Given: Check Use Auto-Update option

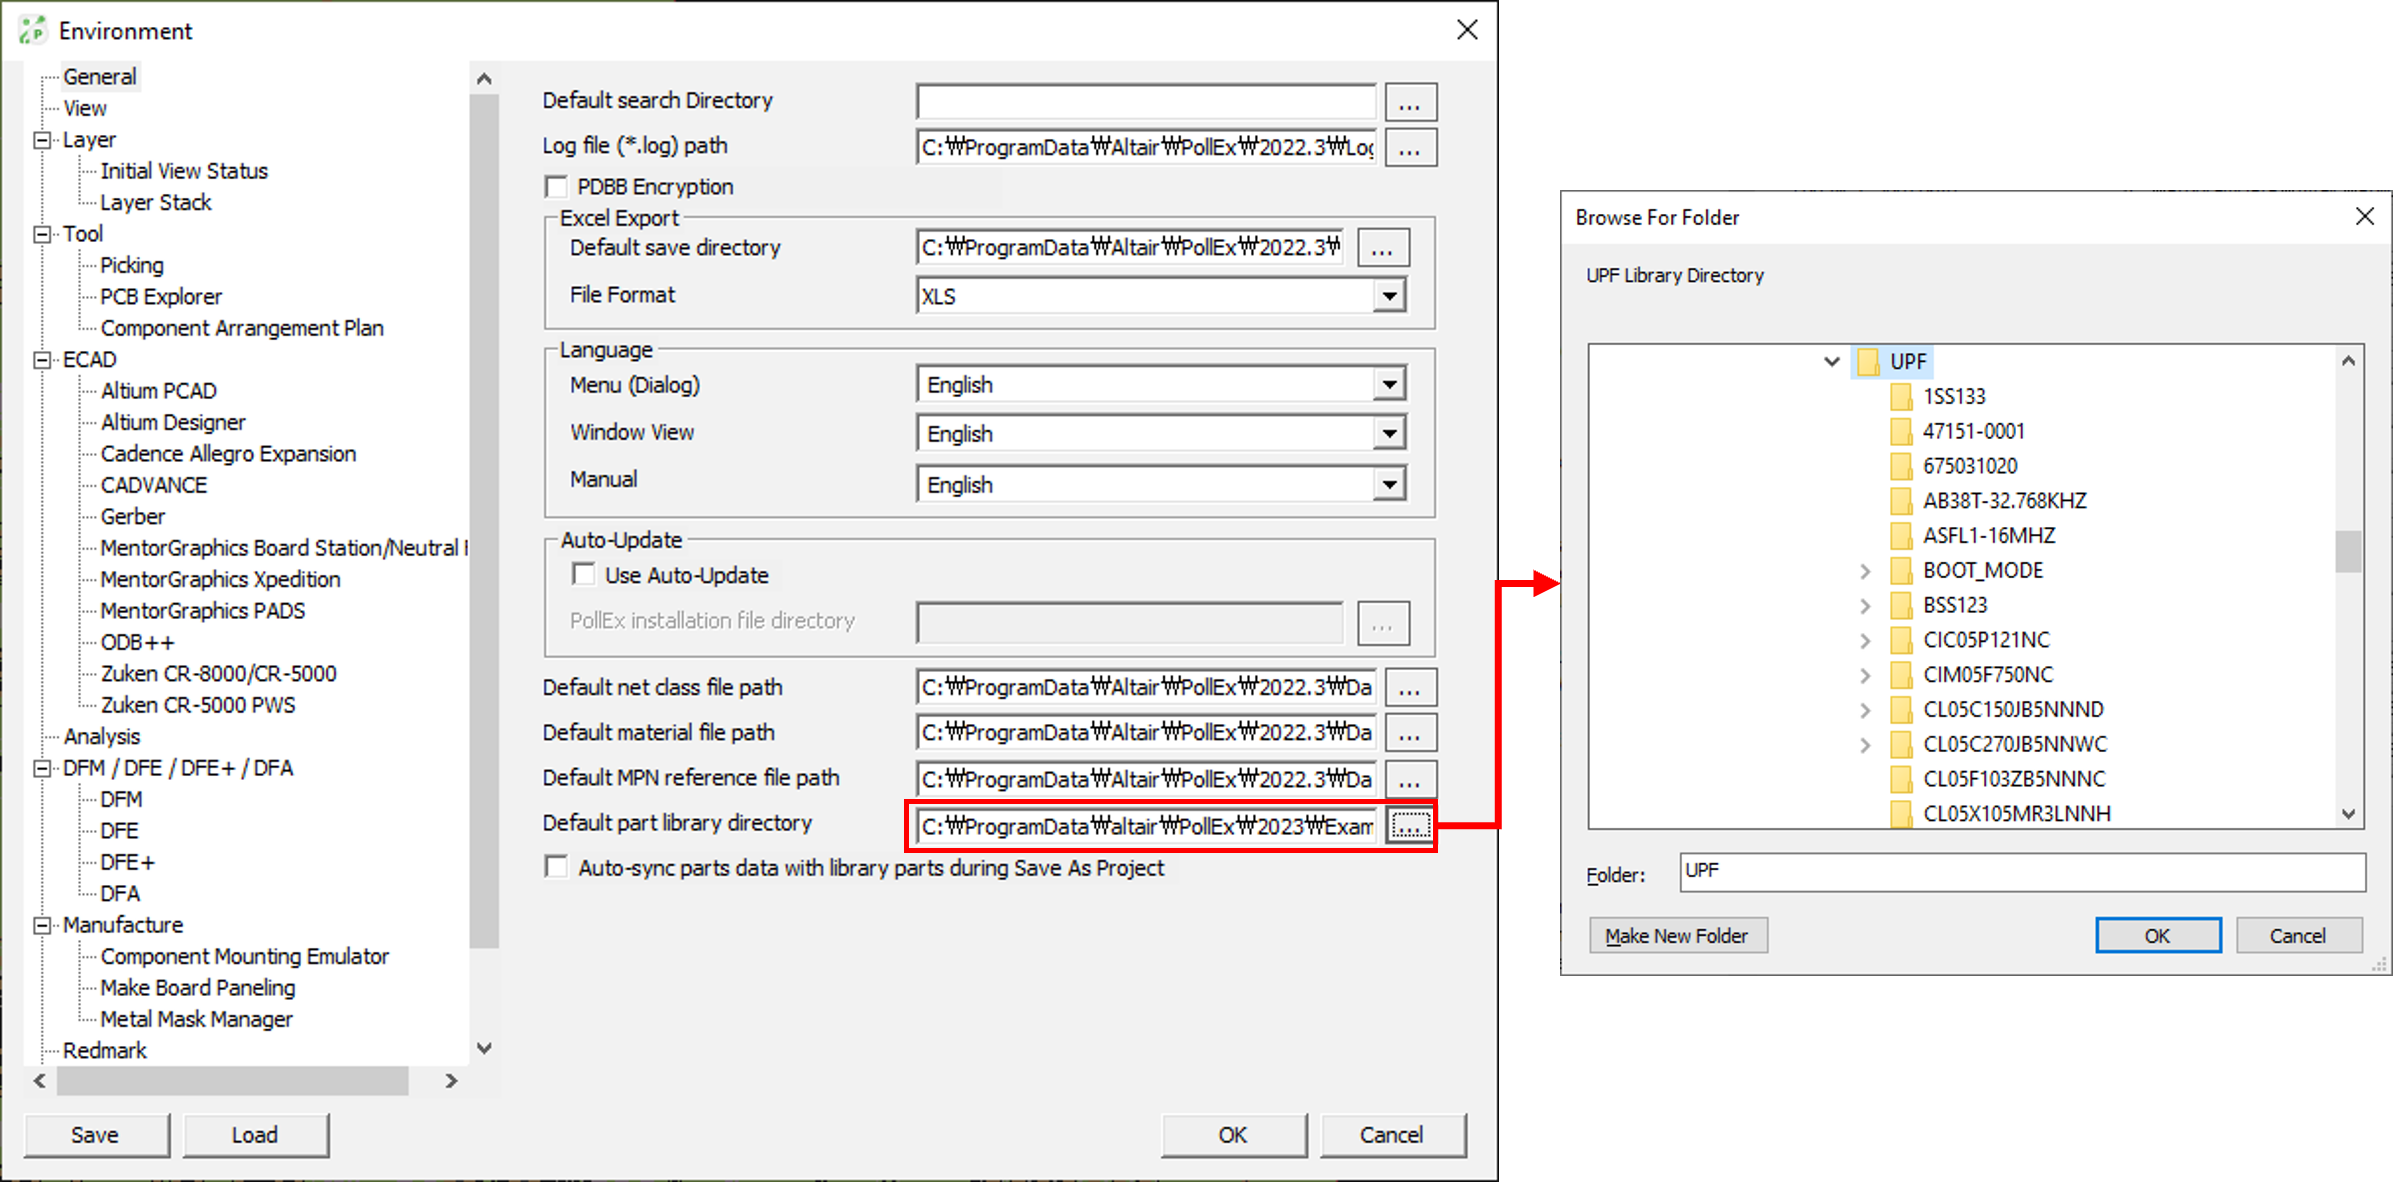Looking at the screenshot, I should pos(583,575).
